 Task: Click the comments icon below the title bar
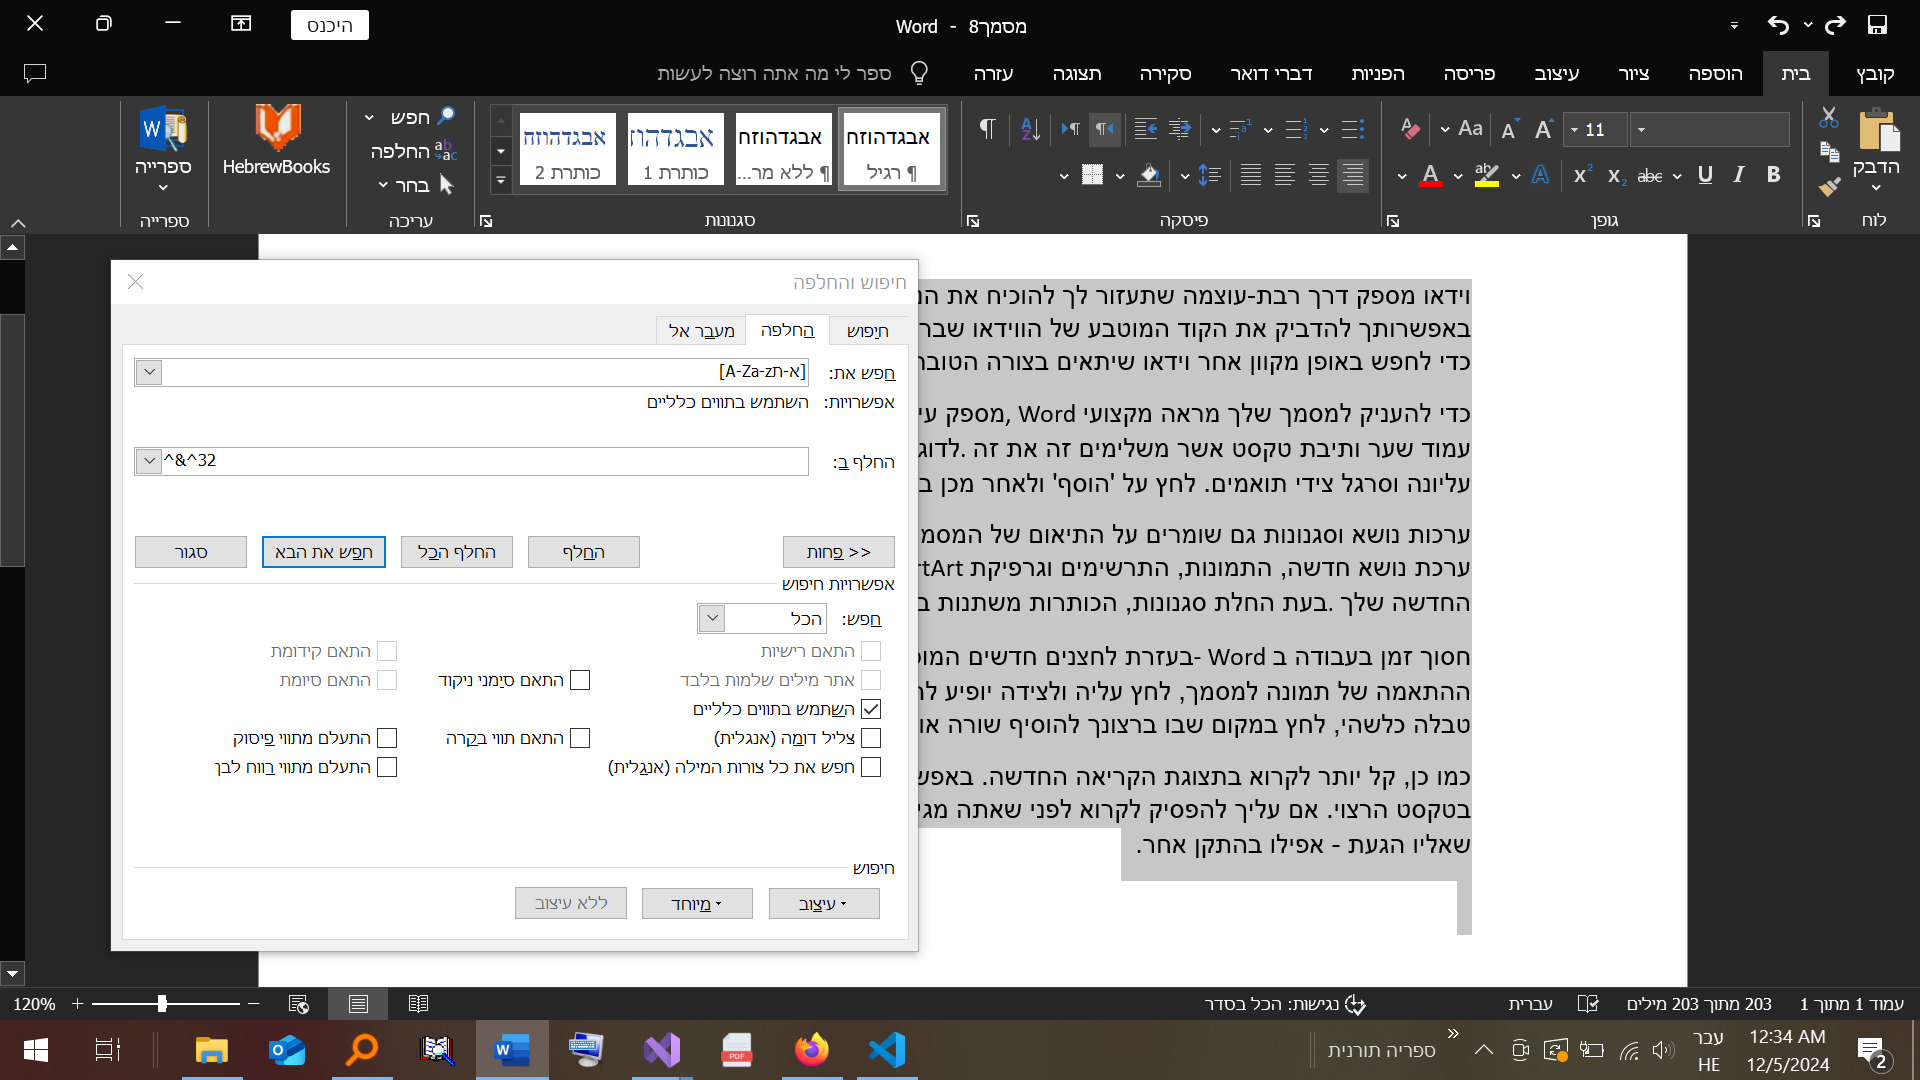pos(35,73)
